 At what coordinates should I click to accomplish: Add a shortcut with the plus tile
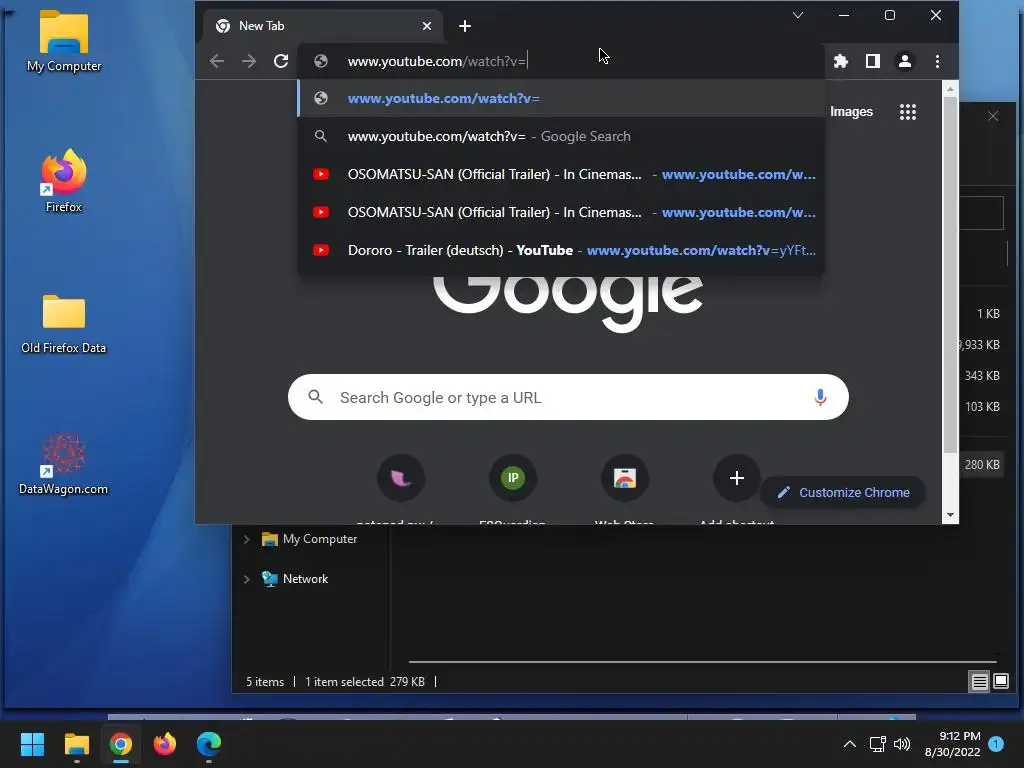click(x=737, y=478)
